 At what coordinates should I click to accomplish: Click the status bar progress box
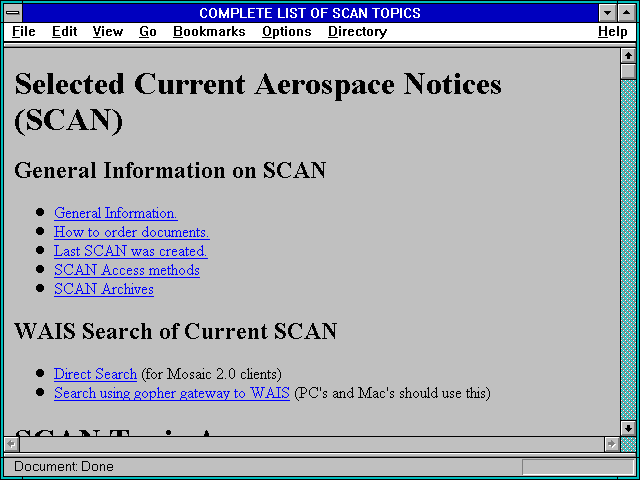coord(578,467)
